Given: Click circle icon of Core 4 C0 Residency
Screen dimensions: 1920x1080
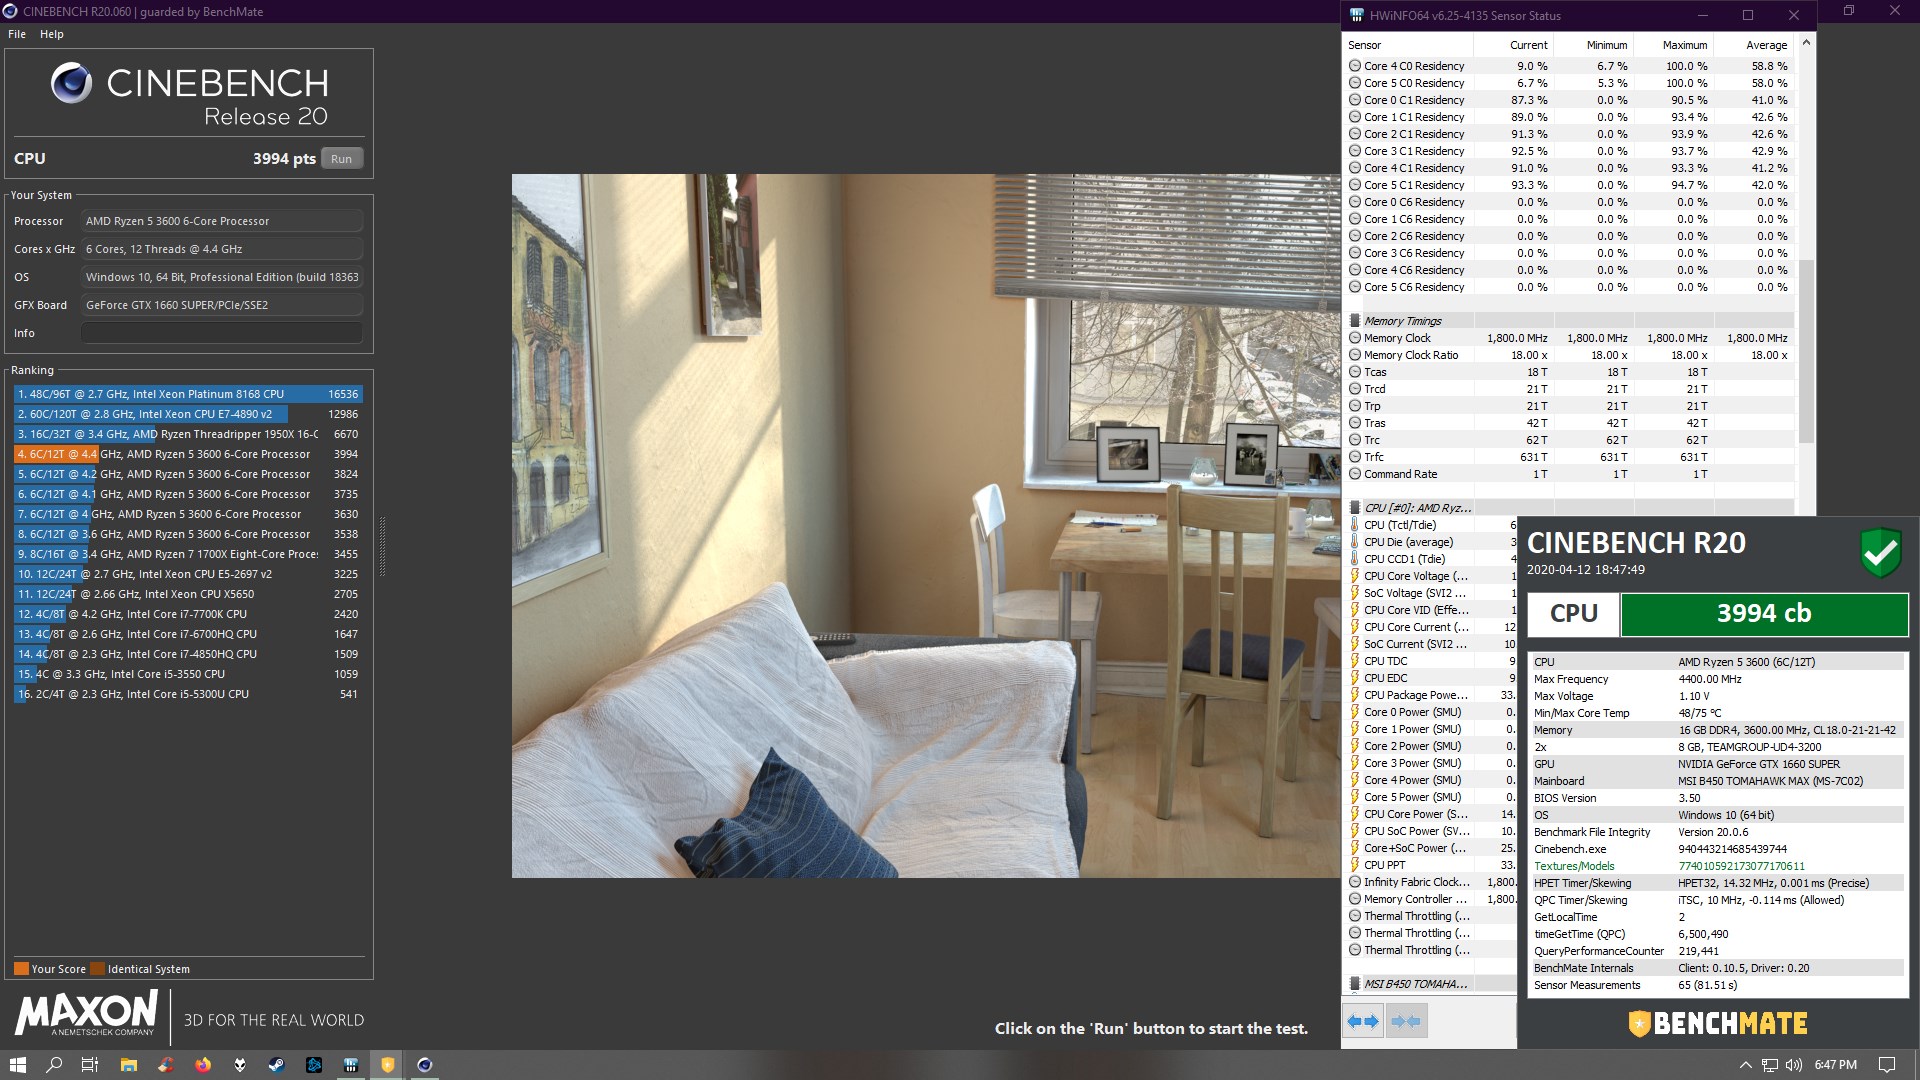Looking at the screenshot, I should pyautogui.click(x=1355, y=66).
